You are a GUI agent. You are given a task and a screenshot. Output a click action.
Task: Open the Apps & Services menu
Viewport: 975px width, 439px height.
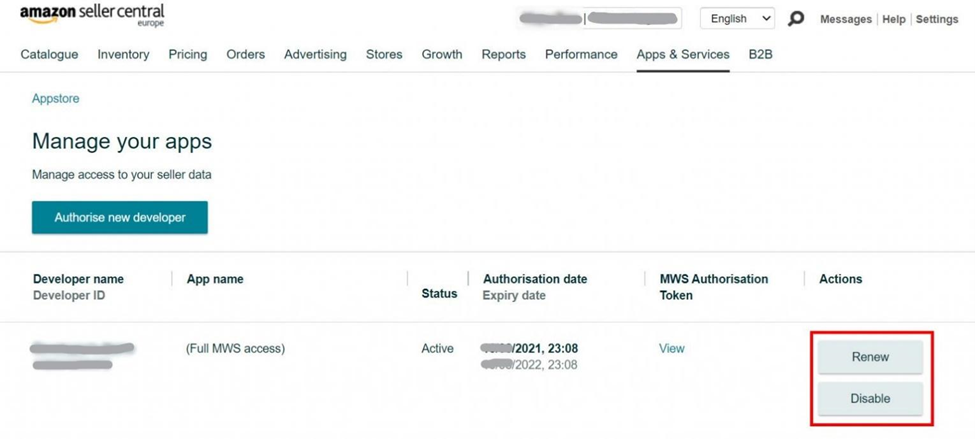pos(683,55)
